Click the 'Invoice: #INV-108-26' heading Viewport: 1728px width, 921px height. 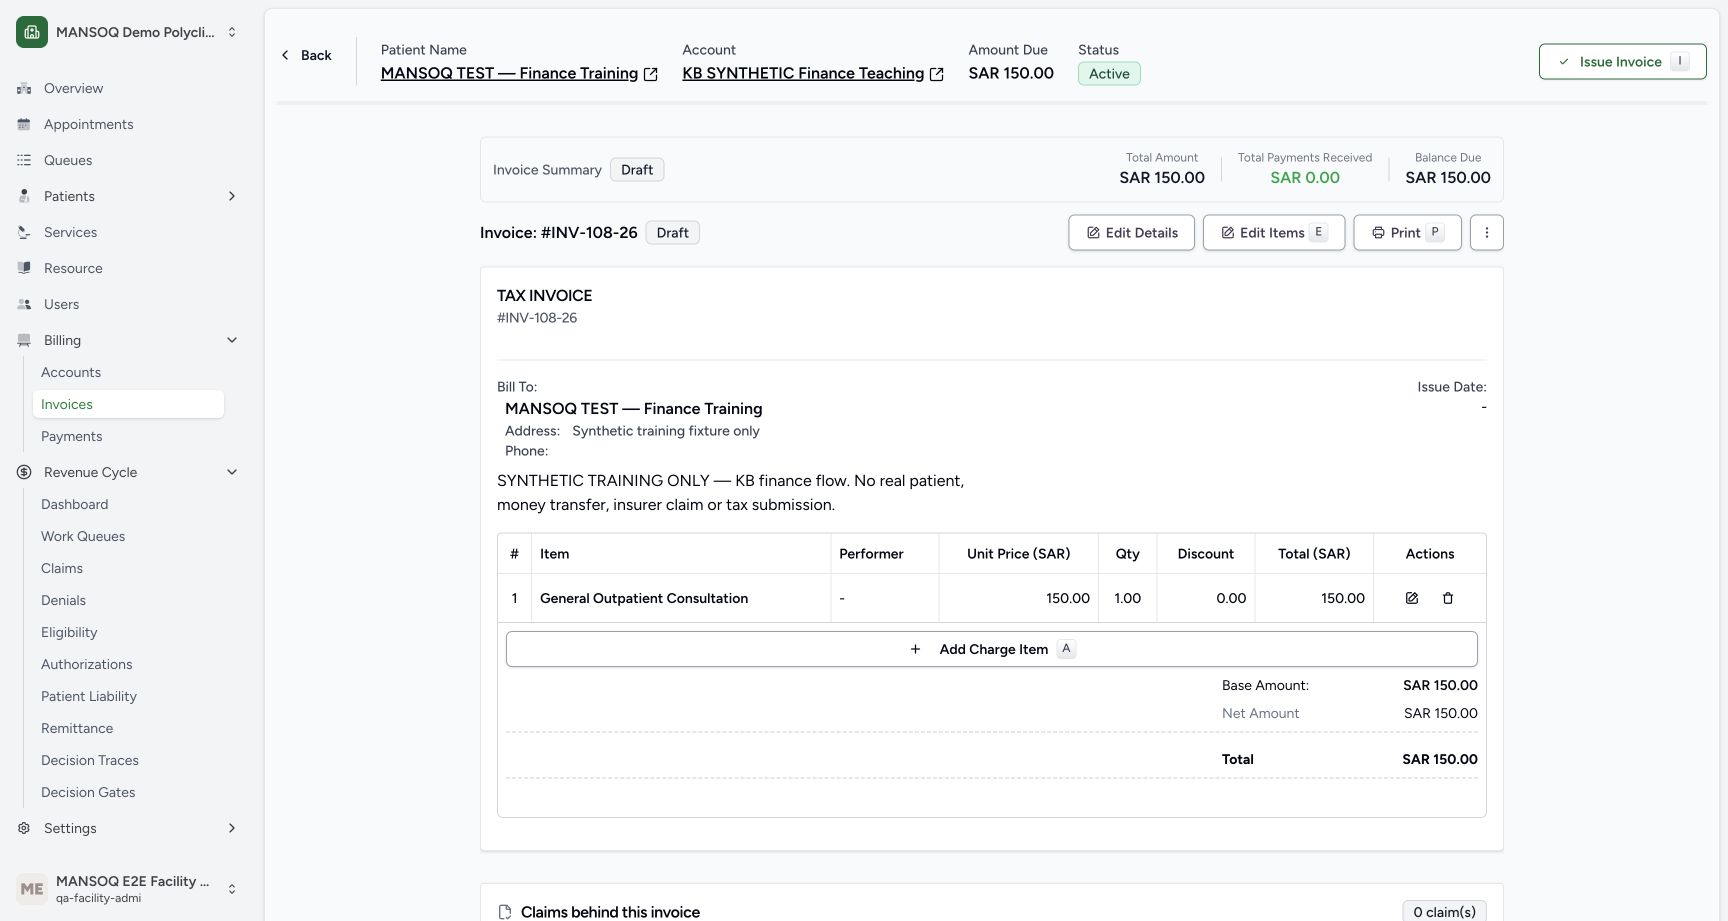pyautogui.click(x=559, y=233)
